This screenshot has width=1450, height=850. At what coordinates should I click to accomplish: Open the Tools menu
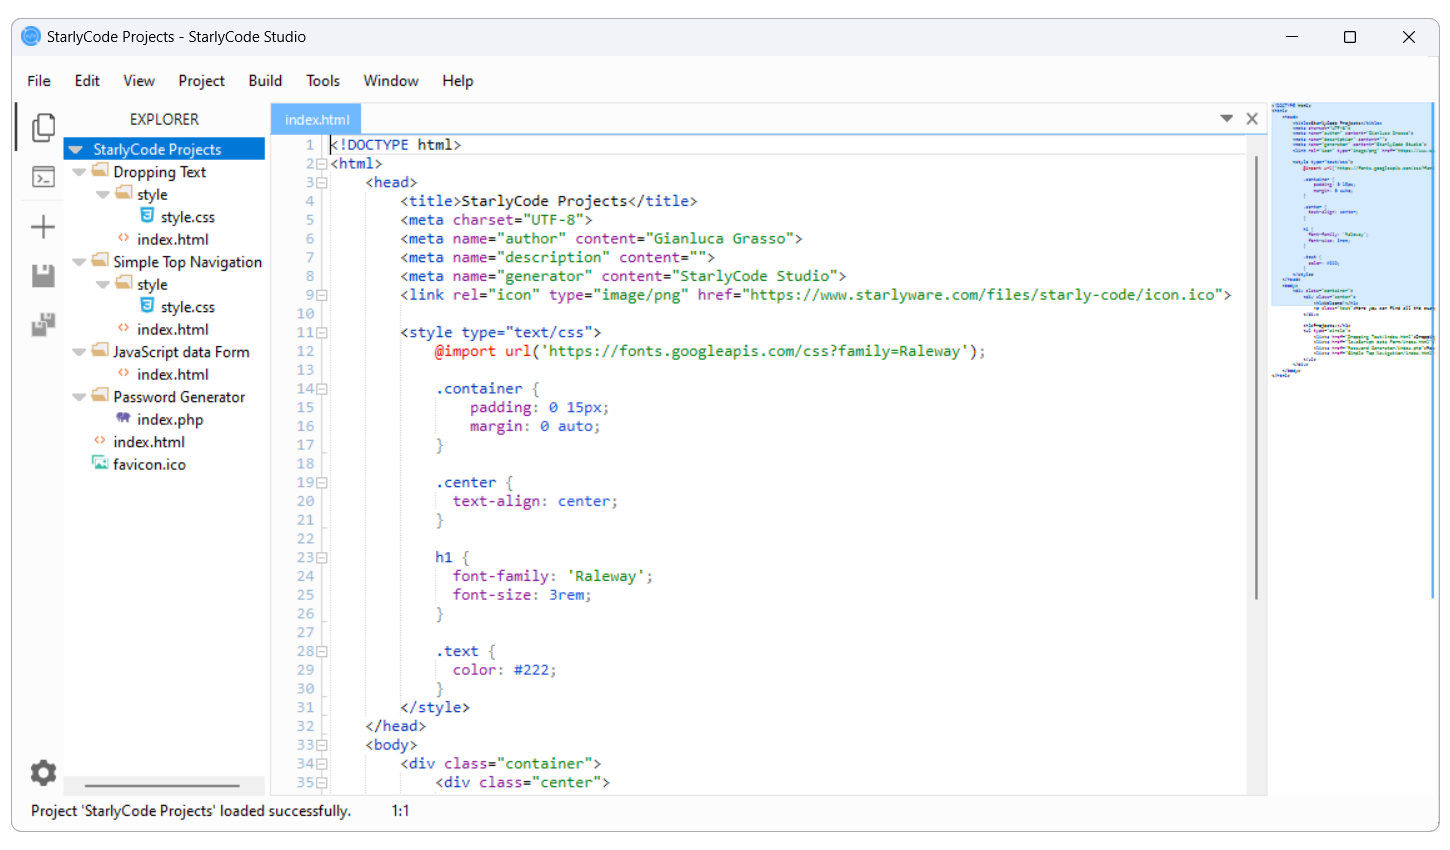click(323, 81)
